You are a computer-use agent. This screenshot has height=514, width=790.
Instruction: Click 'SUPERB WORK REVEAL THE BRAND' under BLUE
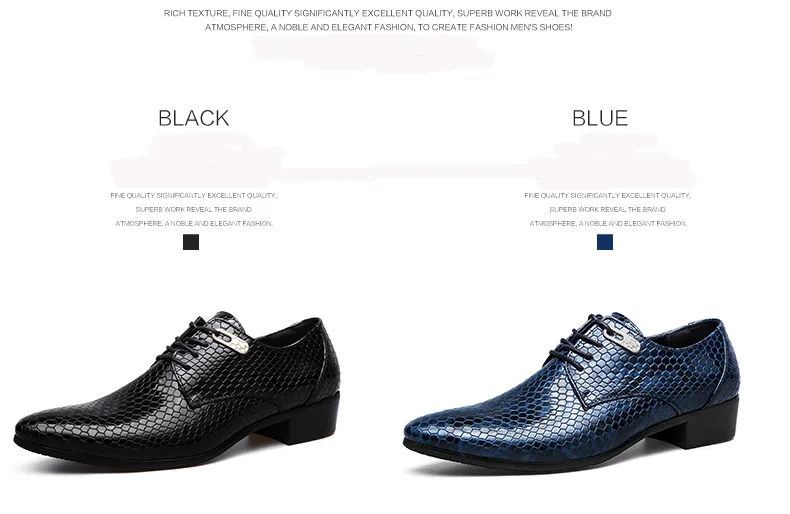608,209
